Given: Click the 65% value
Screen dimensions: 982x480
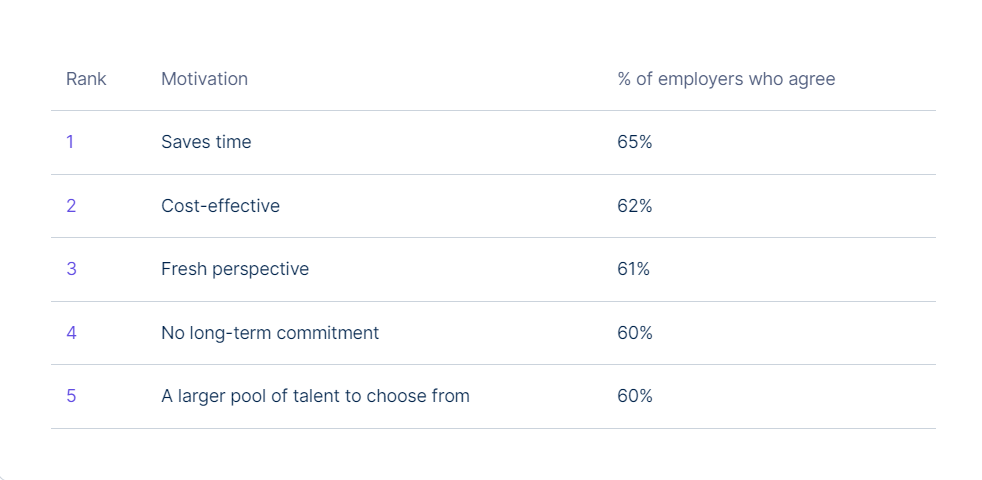Looking at the screenshot, I should (x=635, y=142).
